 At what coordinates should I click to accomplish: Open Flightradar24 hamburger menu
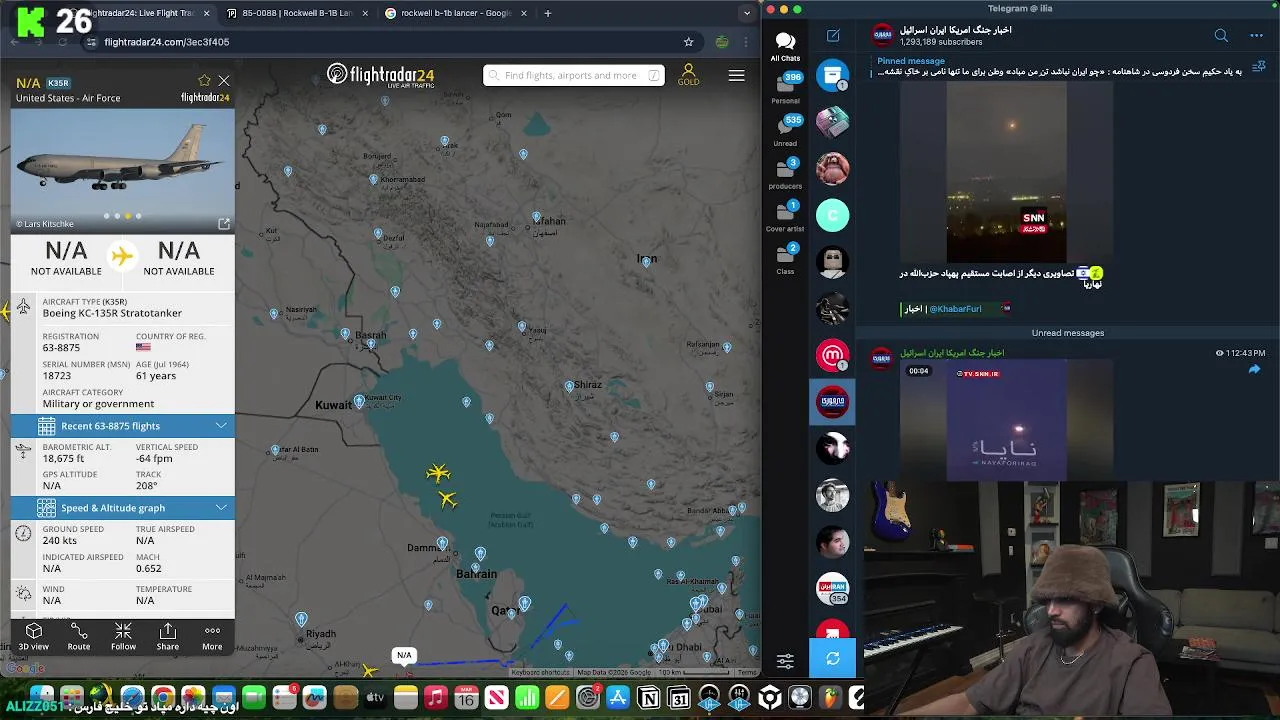tap(737, 75)
